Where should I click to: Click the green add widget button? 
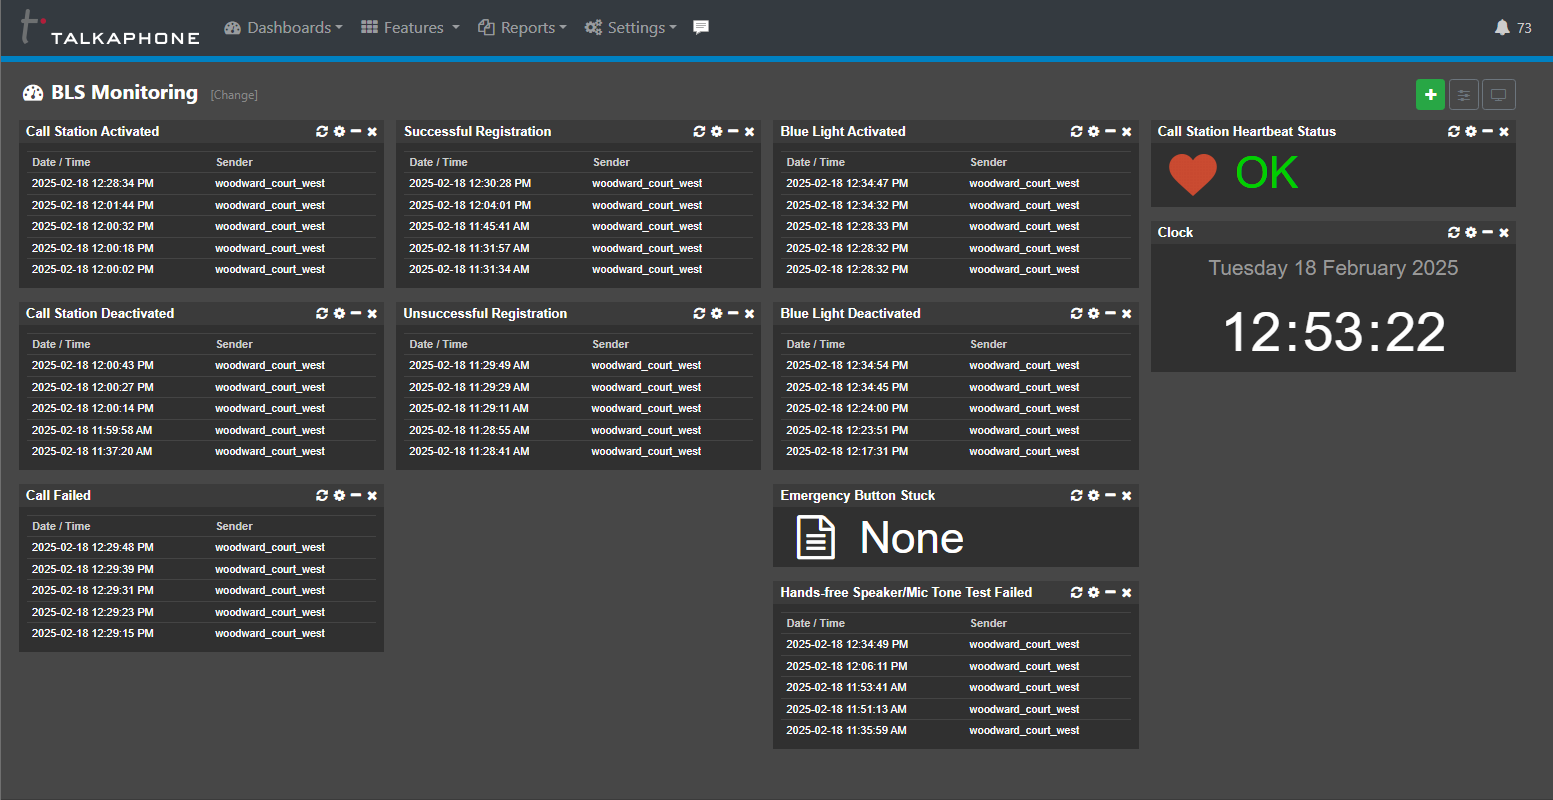click(1430, 95)
